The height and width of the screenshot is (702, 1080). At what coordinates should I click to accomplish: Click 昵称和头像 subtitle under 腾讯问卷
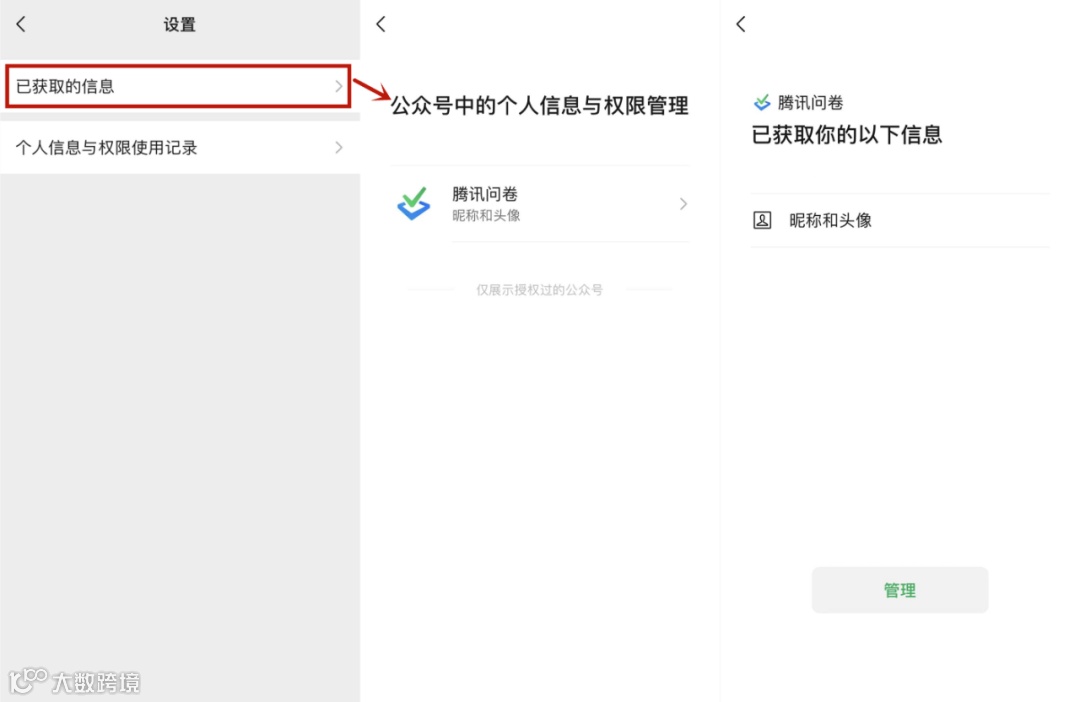(x=486, y=216)
